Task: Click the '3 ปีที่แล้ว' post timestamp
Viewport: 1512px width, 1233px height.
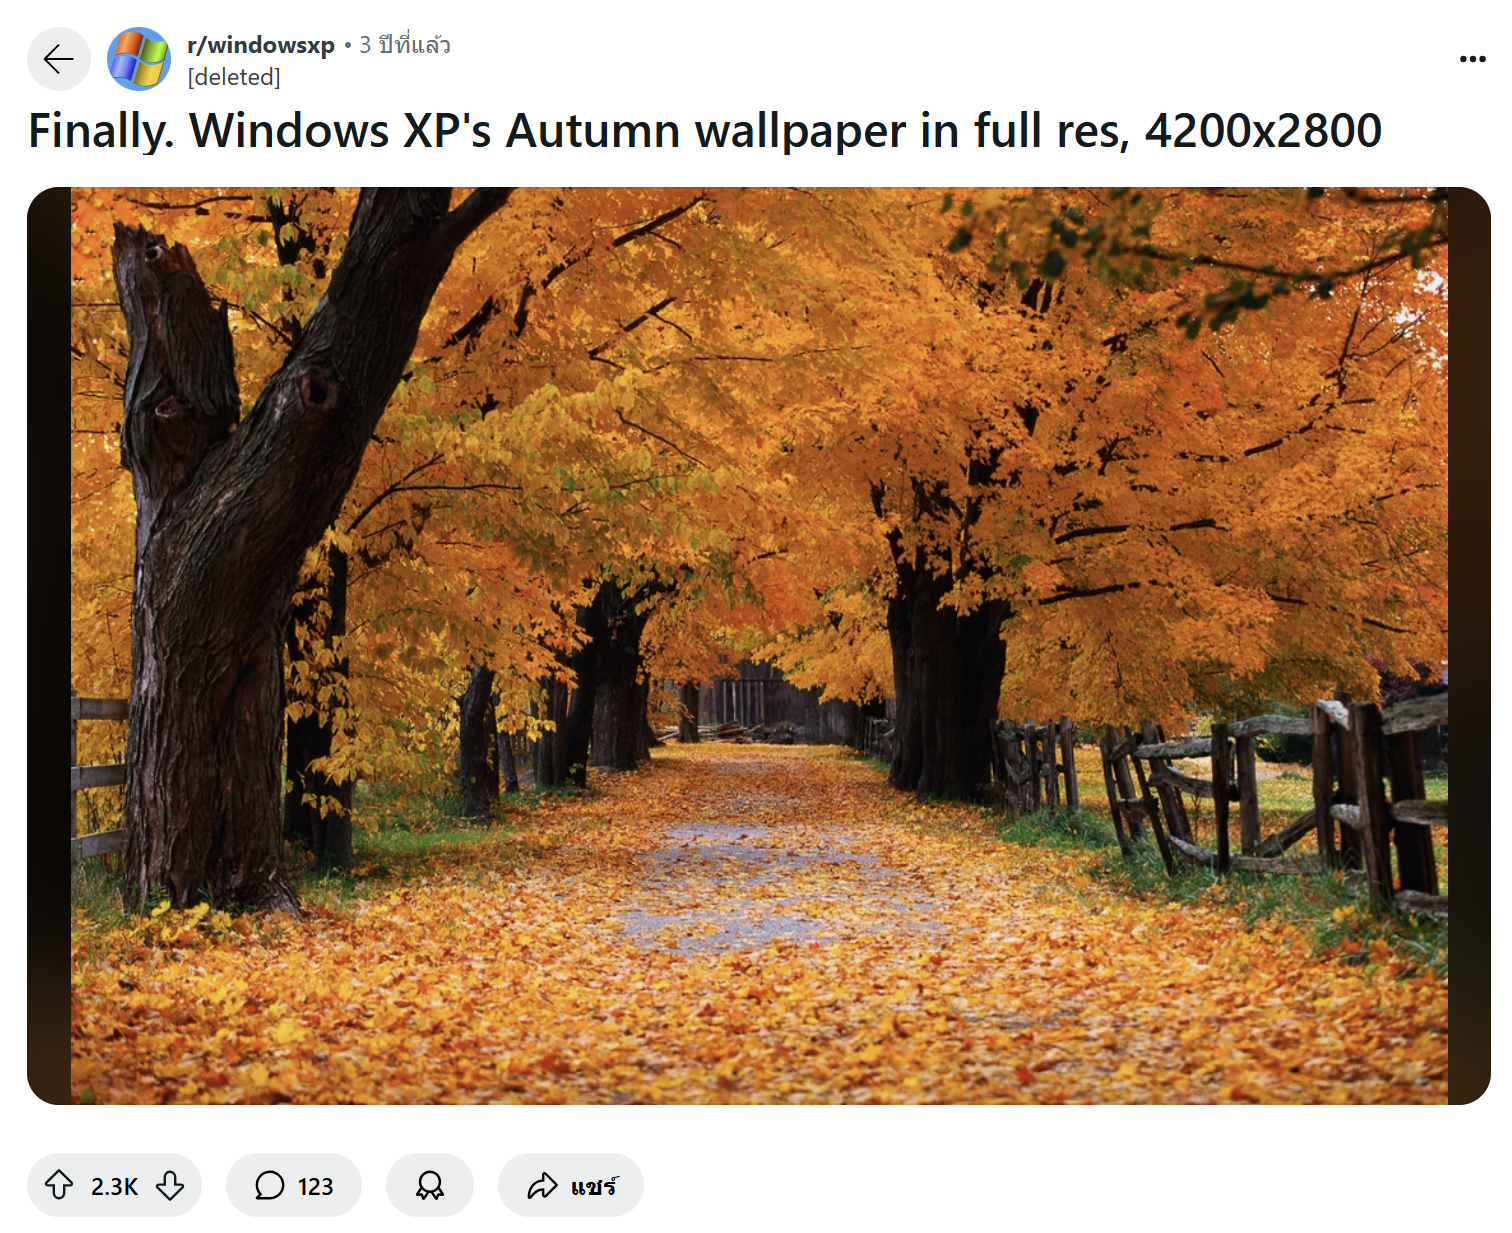Action: (405, 45)
